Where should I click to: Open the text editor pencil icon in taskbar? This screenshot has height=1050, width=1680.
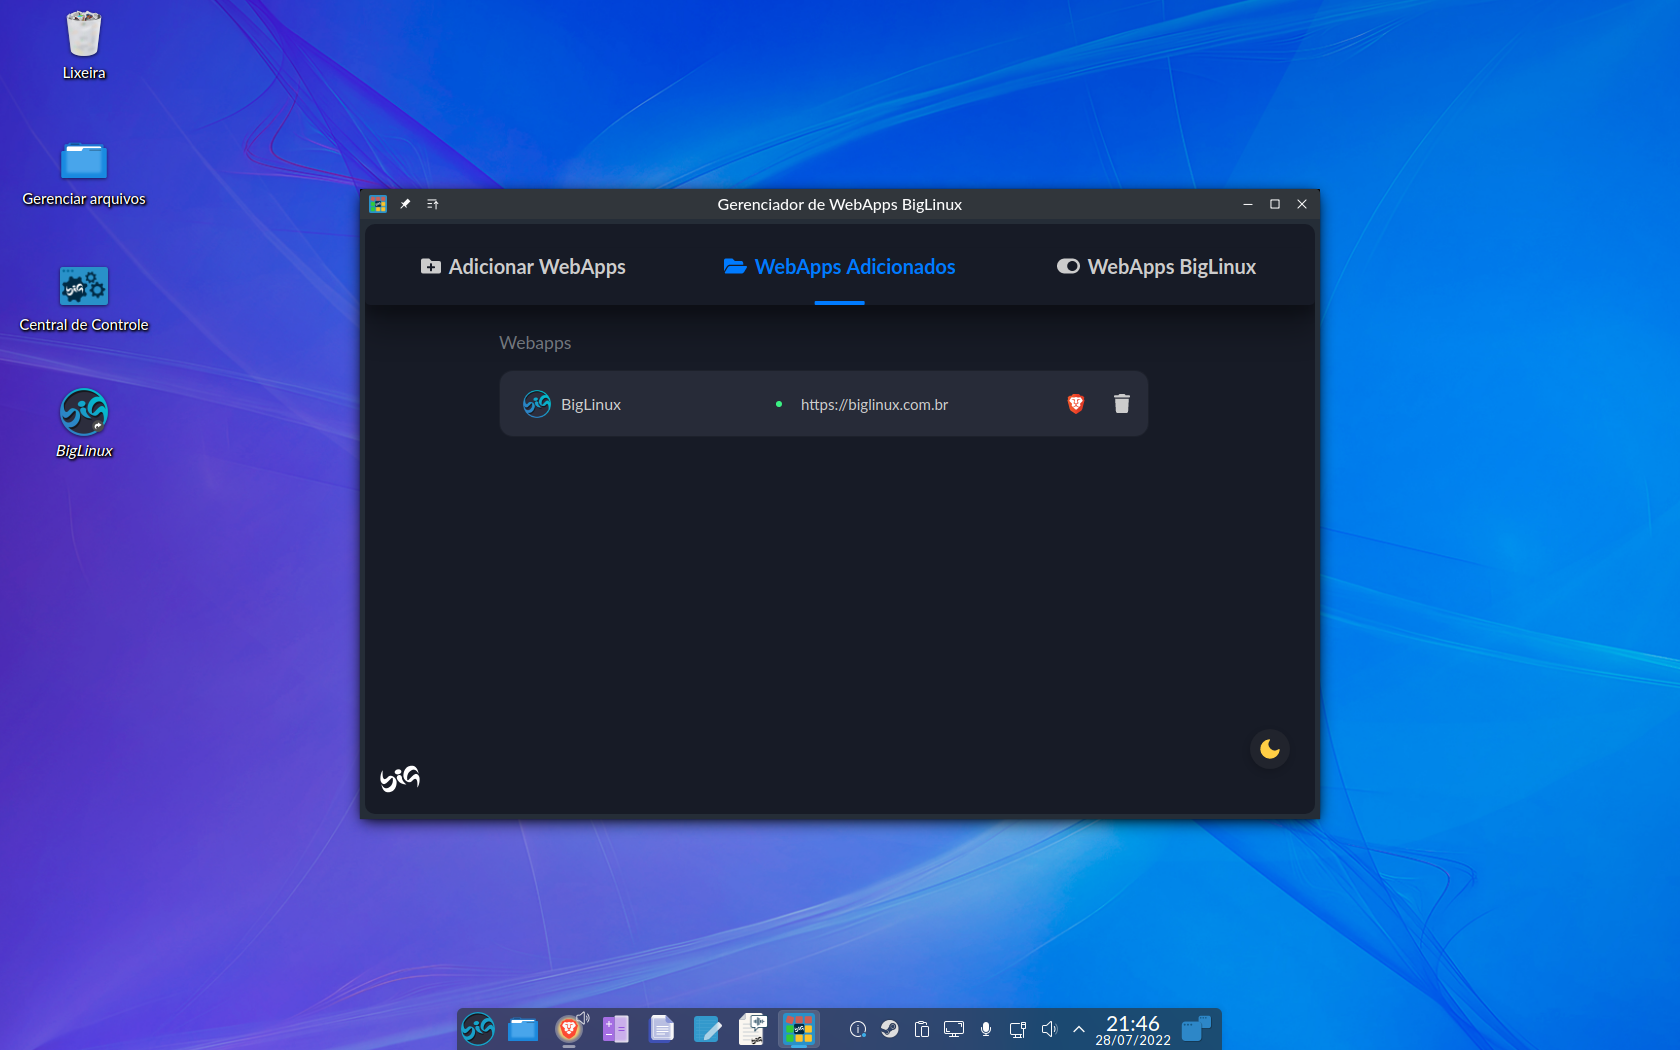707,1029
